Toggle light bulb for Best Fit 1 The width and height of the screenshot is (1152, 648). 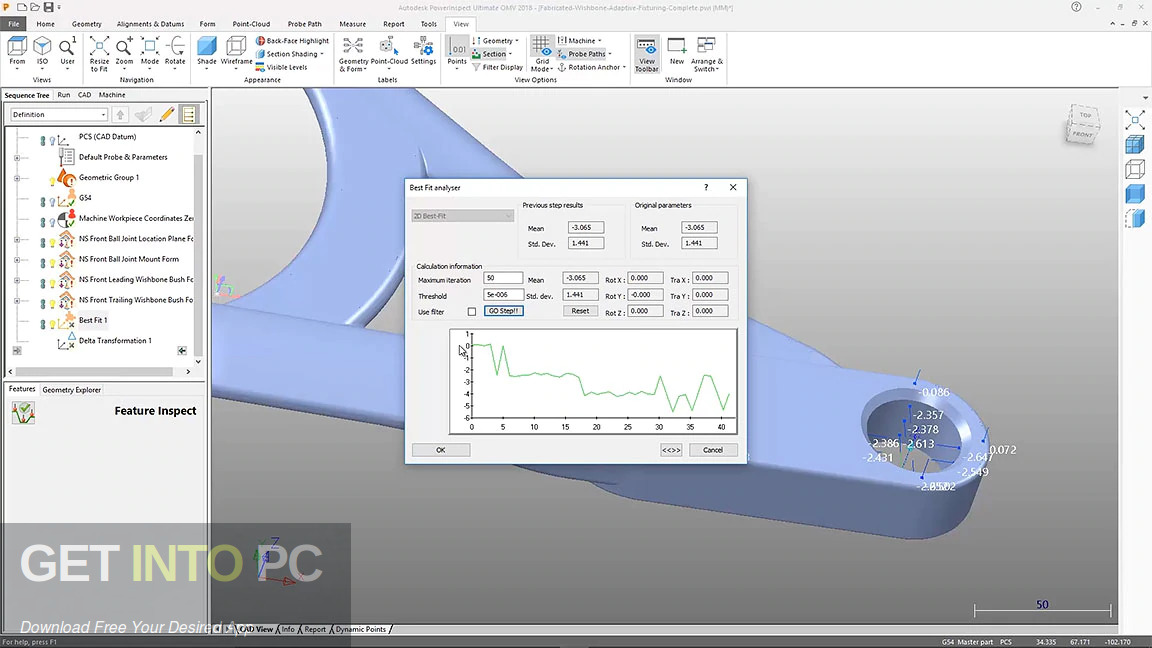52,323
